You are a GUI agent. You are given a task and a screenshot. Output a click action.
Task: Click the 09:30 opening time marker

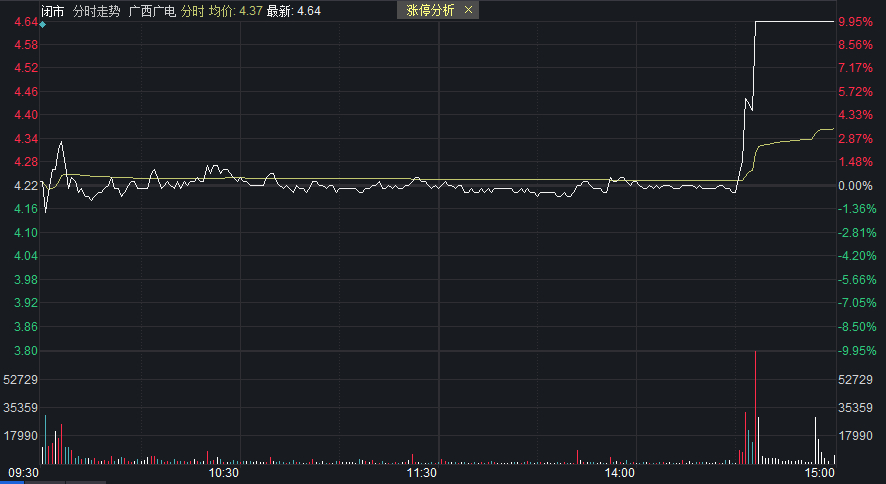(x=24, y=472)
